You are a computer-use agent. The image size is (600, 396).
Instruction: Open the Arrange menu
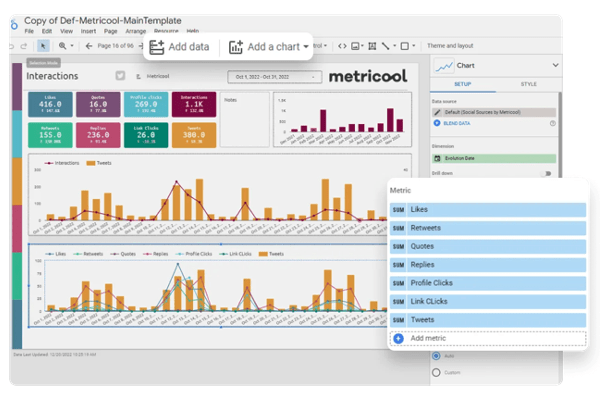[135, 31]
